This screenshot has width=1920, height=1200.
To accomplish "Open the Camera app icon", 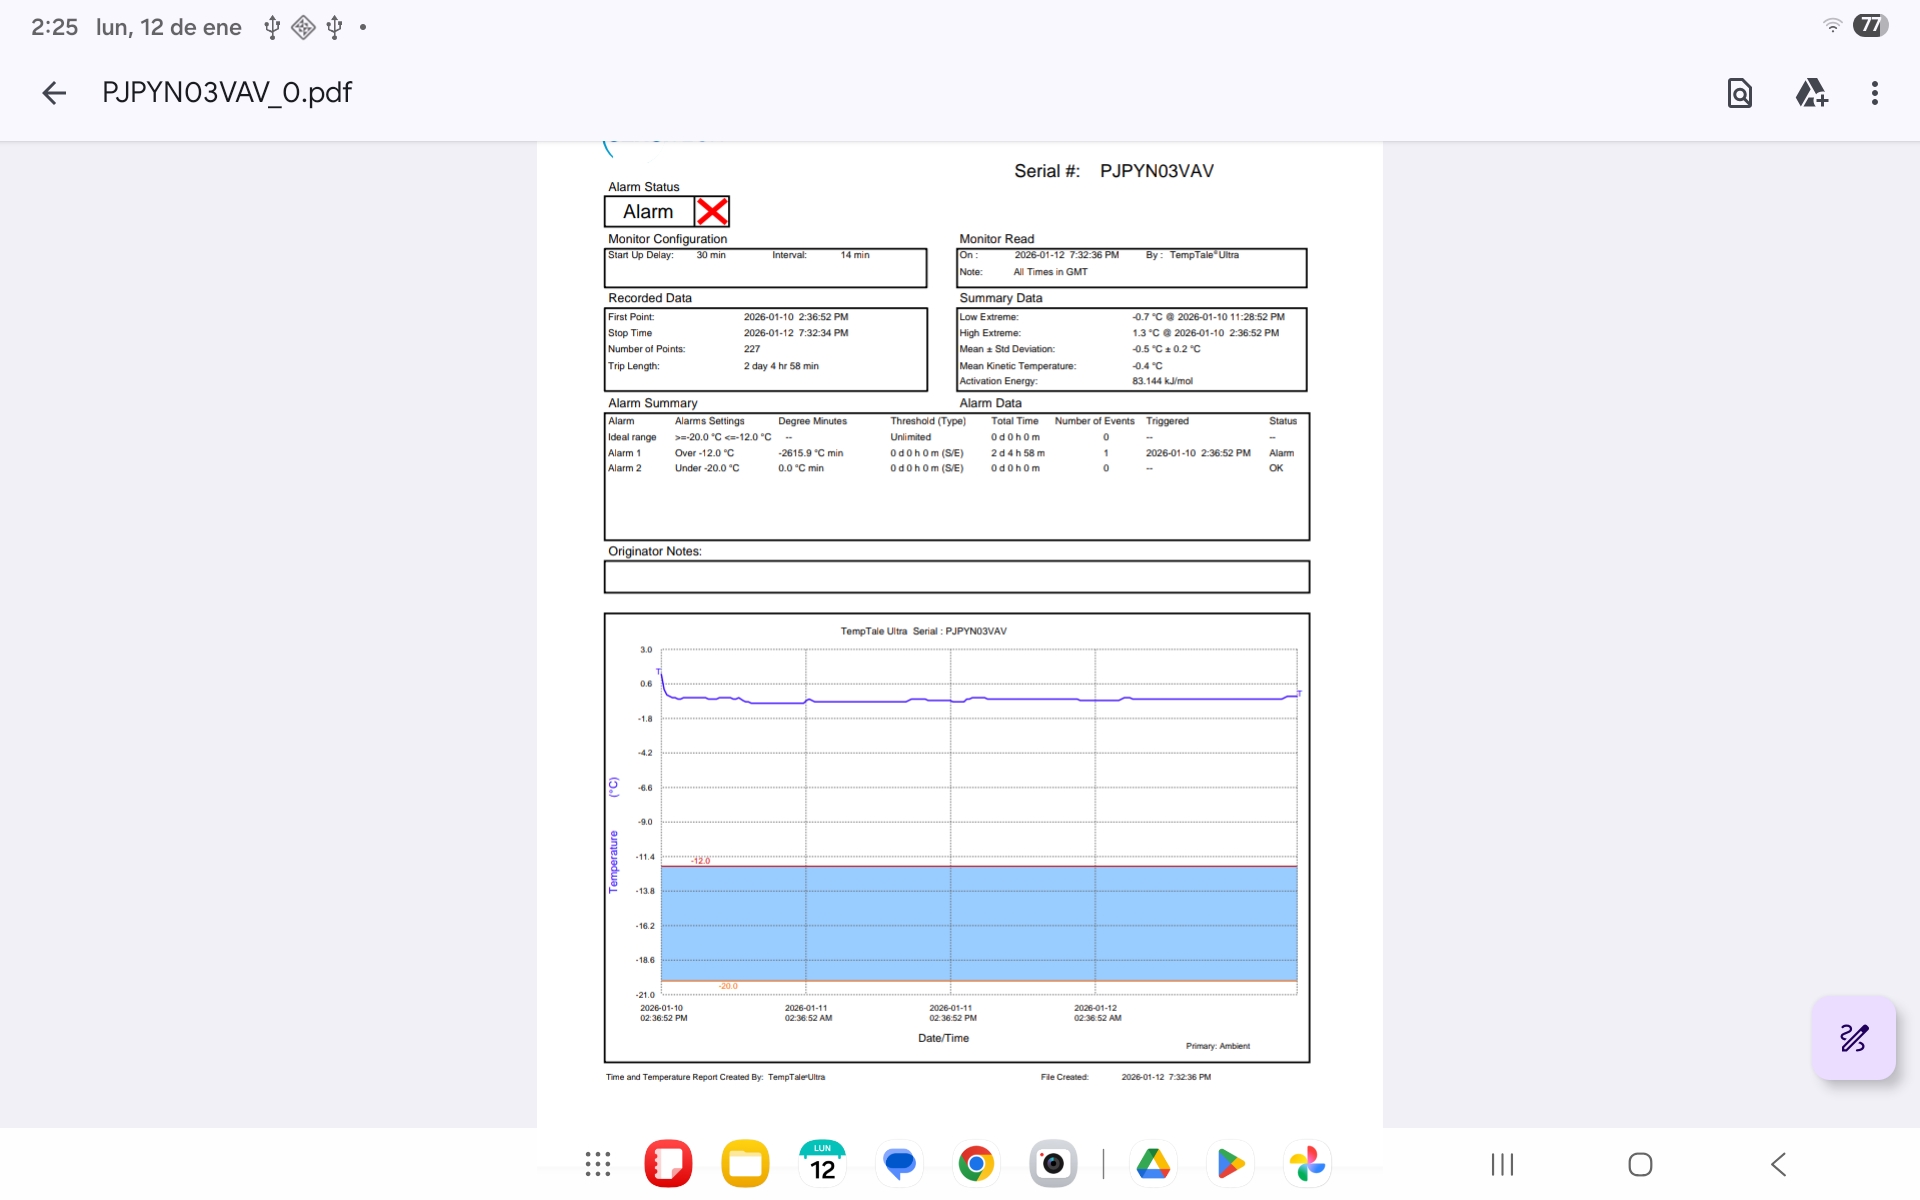I will point(1052,1164).
